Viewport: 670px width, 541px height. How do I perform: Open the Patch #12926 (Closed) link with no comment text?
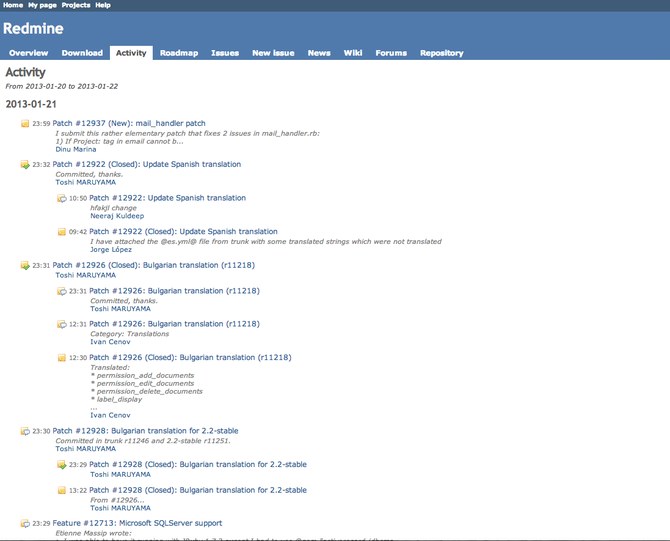pyautogui.click(x=153, y=265)
